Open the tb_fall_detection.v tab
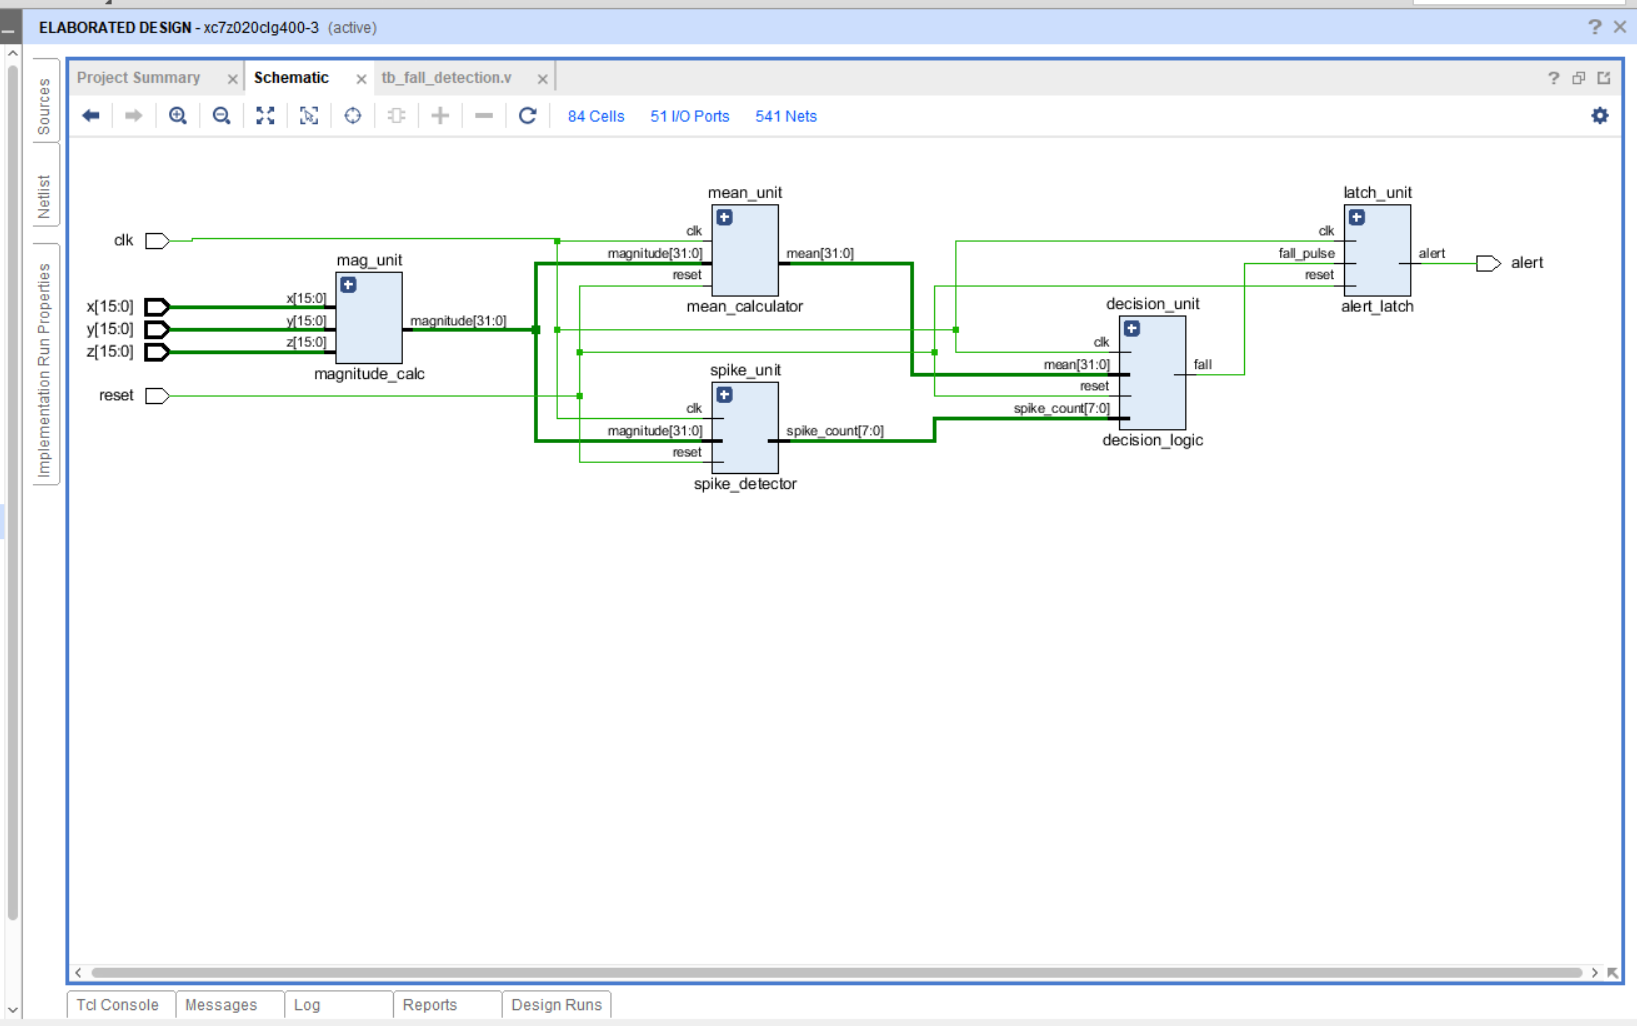 click(446, 78)
